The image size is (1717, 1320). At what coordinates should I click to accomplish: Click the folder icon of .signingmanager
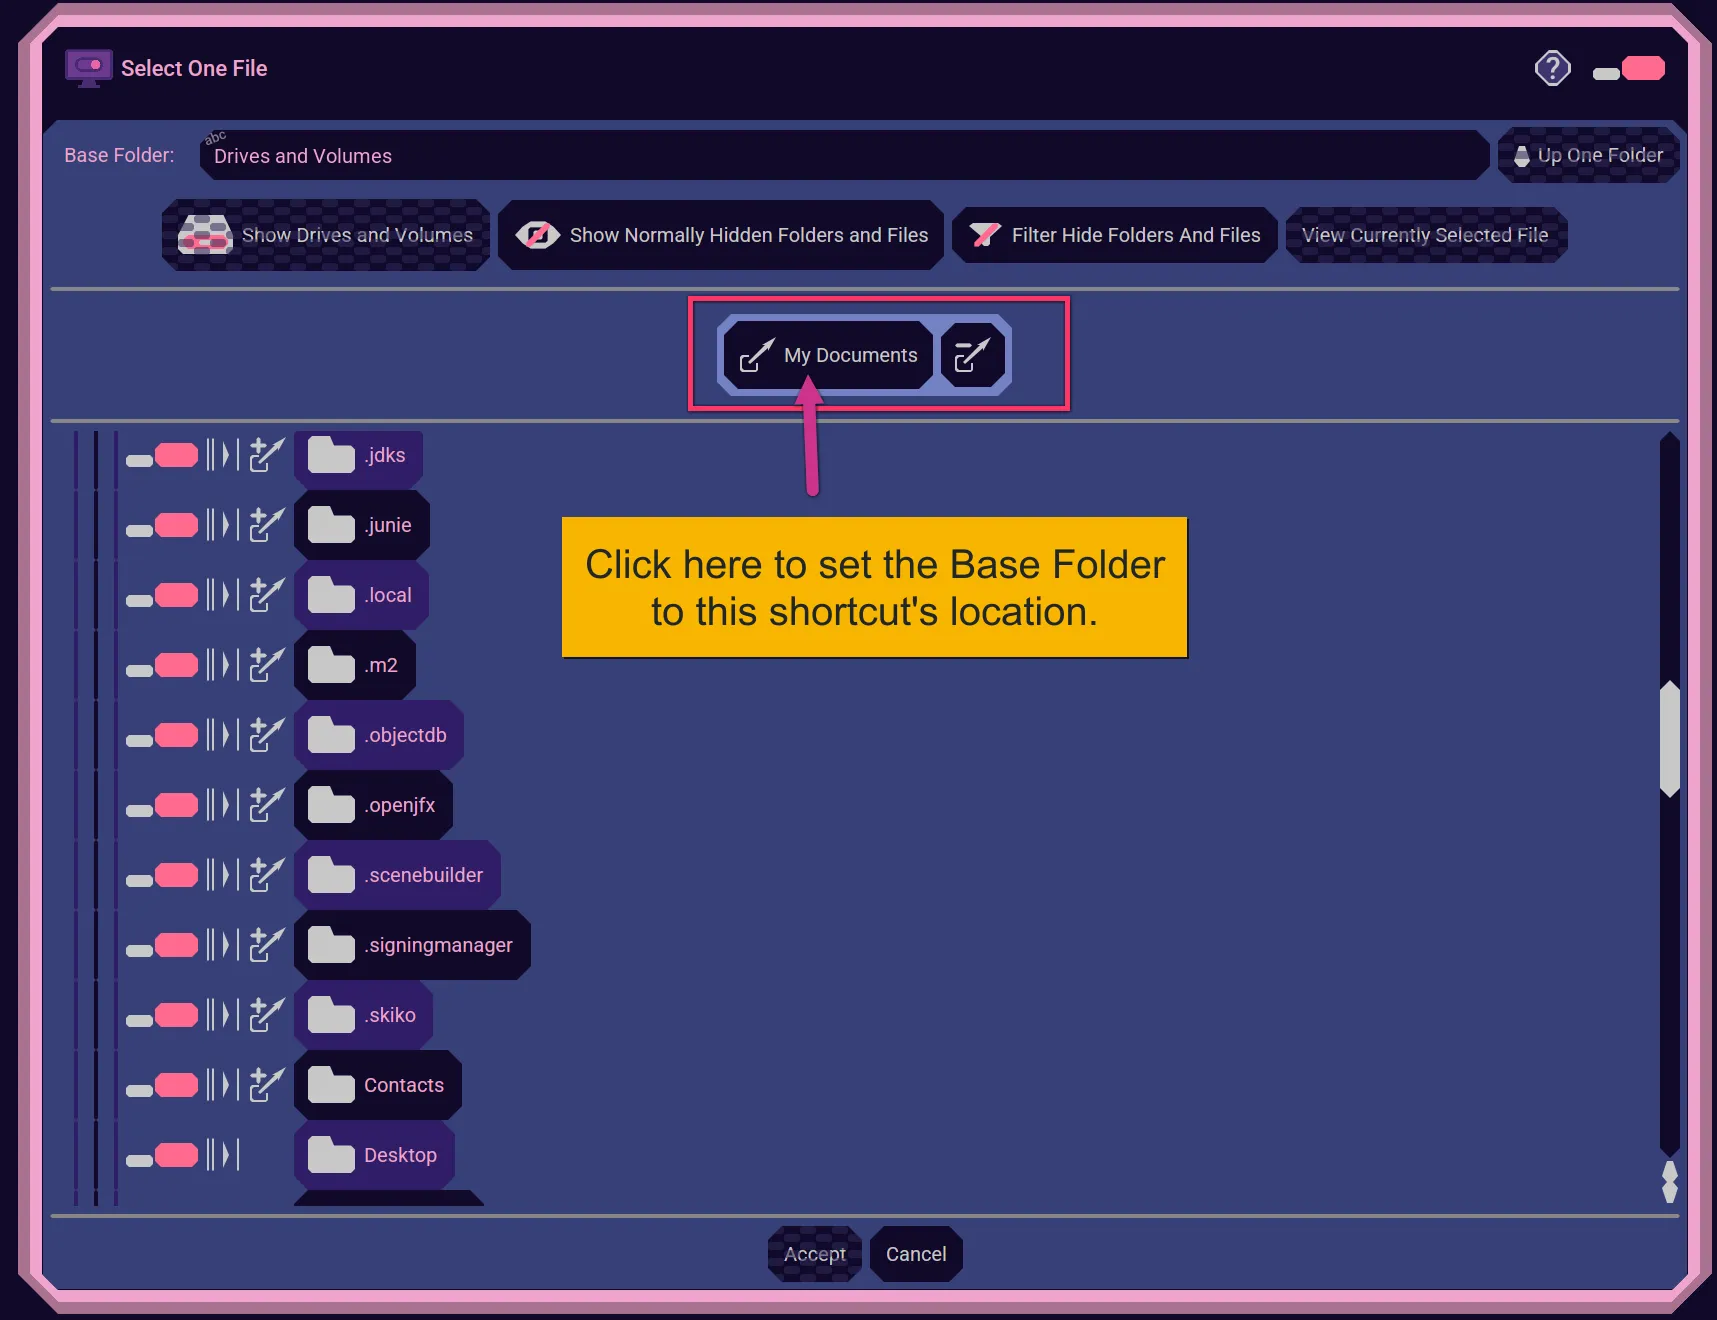[x=331, y=945]
